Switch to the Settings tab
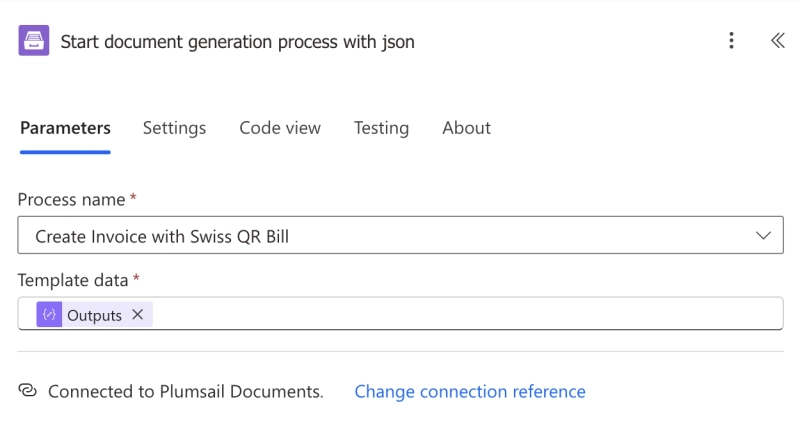 174,128
